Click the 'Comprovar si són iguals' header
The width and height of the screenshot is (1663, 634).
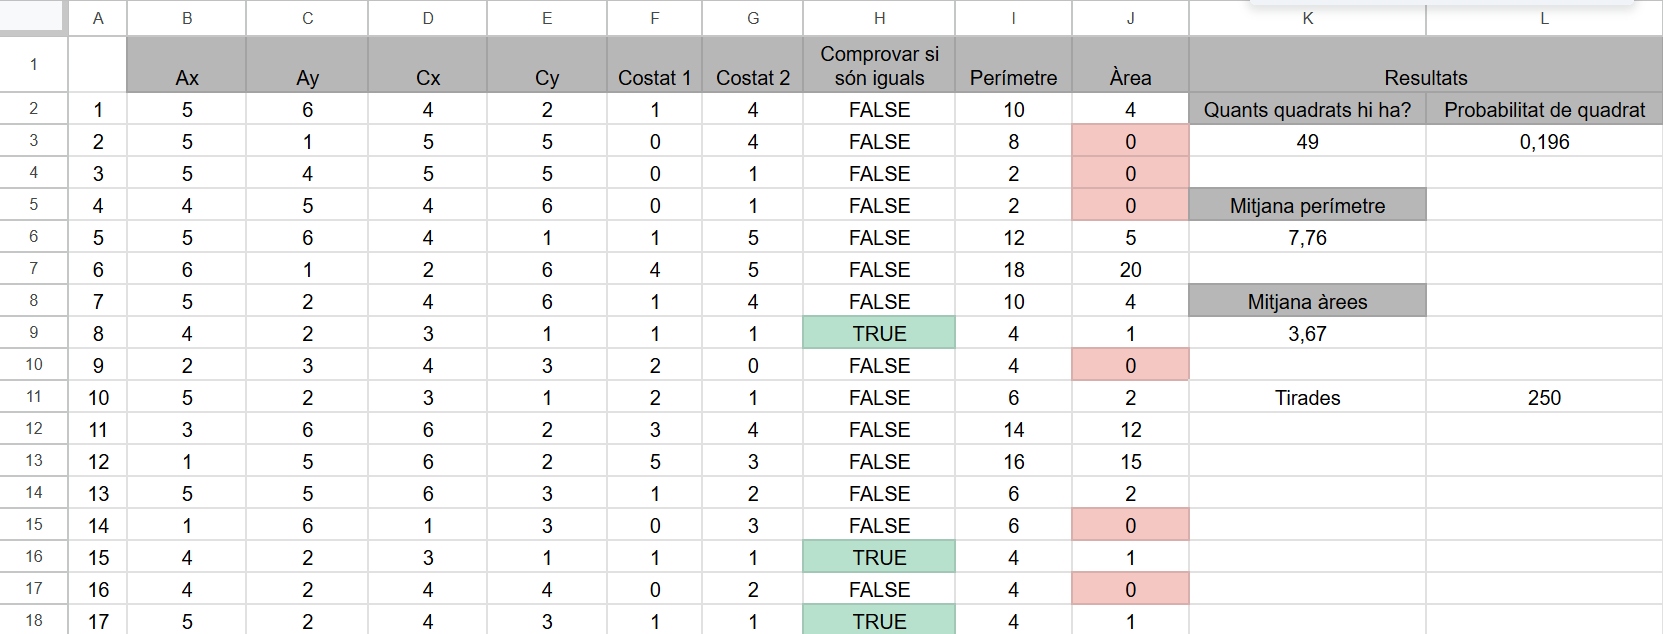[x=879, y=66]
